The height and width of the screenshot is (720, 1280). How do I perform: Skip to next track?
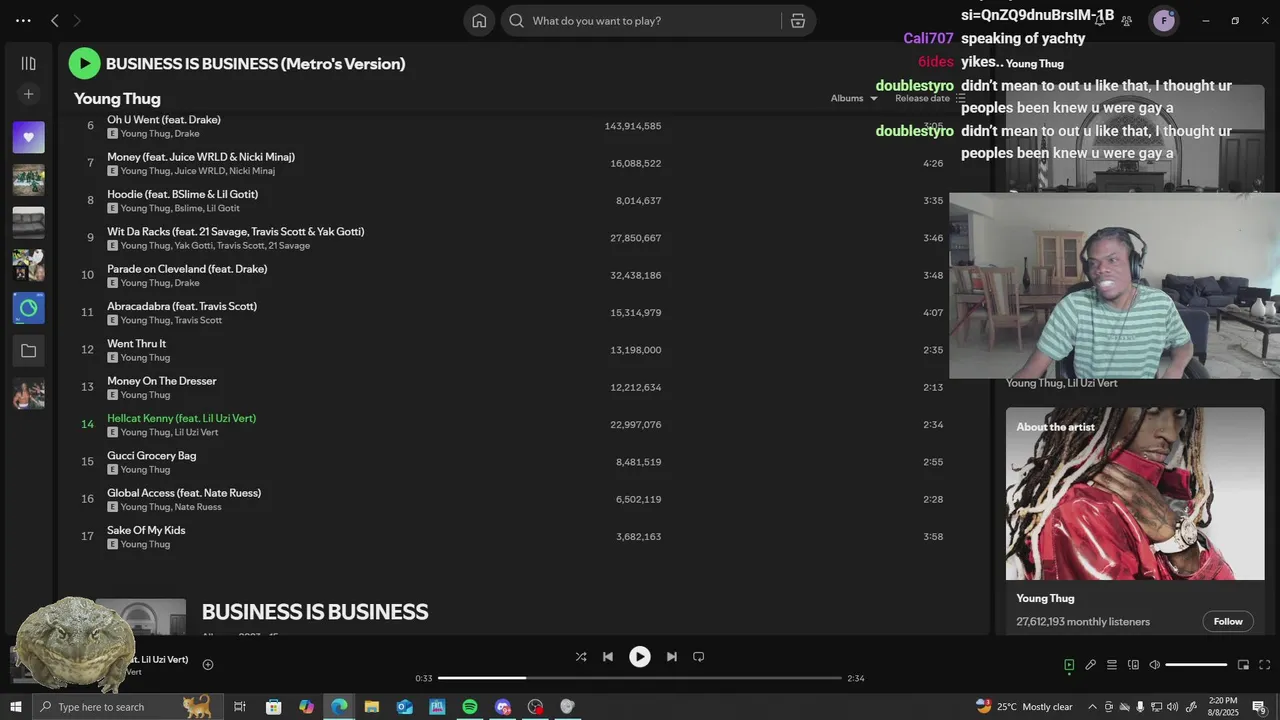[672, 657]
